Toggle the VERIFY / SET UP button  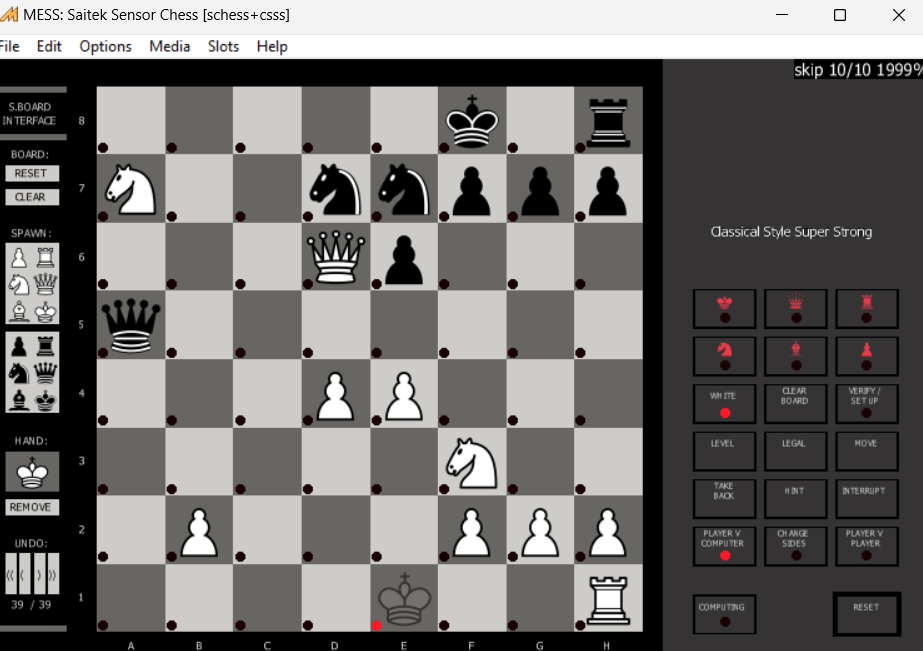pos(866,404)
